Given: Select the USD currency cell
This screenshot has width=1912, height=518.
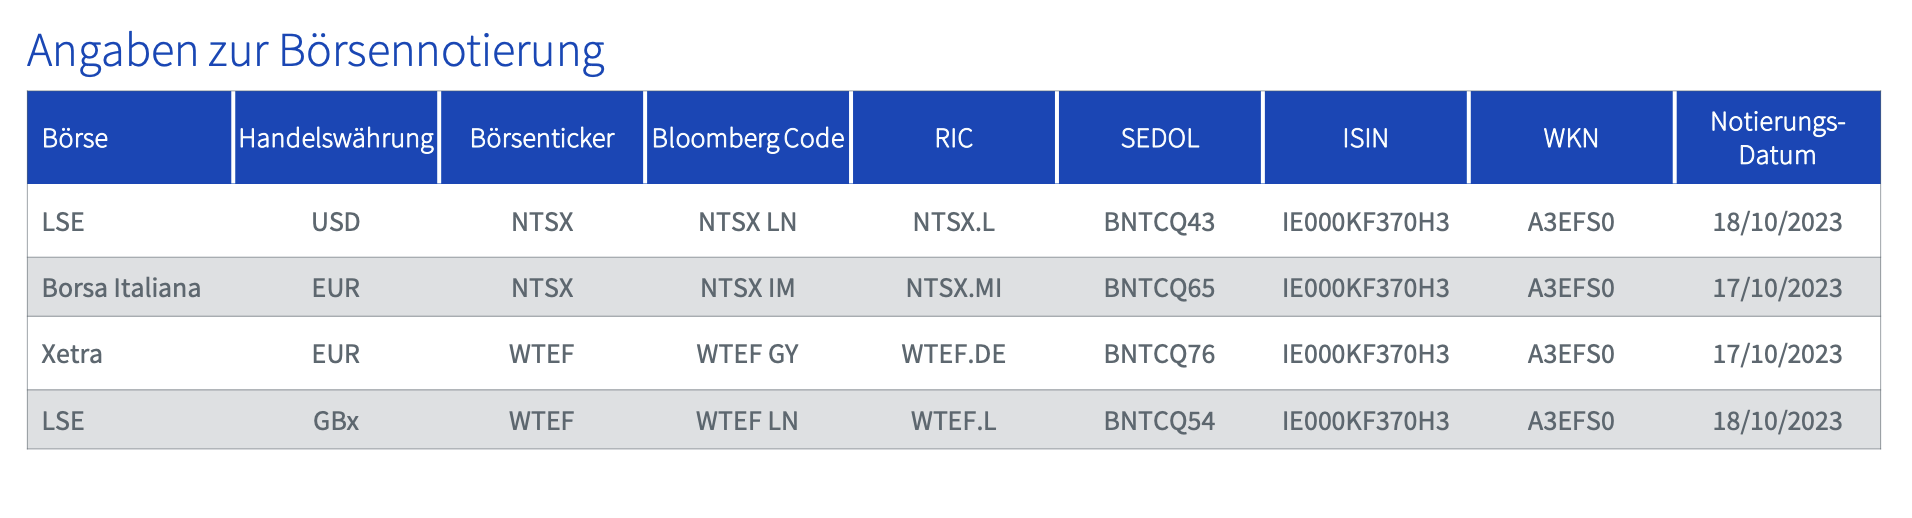Looking at the screenshot, I should [336, 222].
